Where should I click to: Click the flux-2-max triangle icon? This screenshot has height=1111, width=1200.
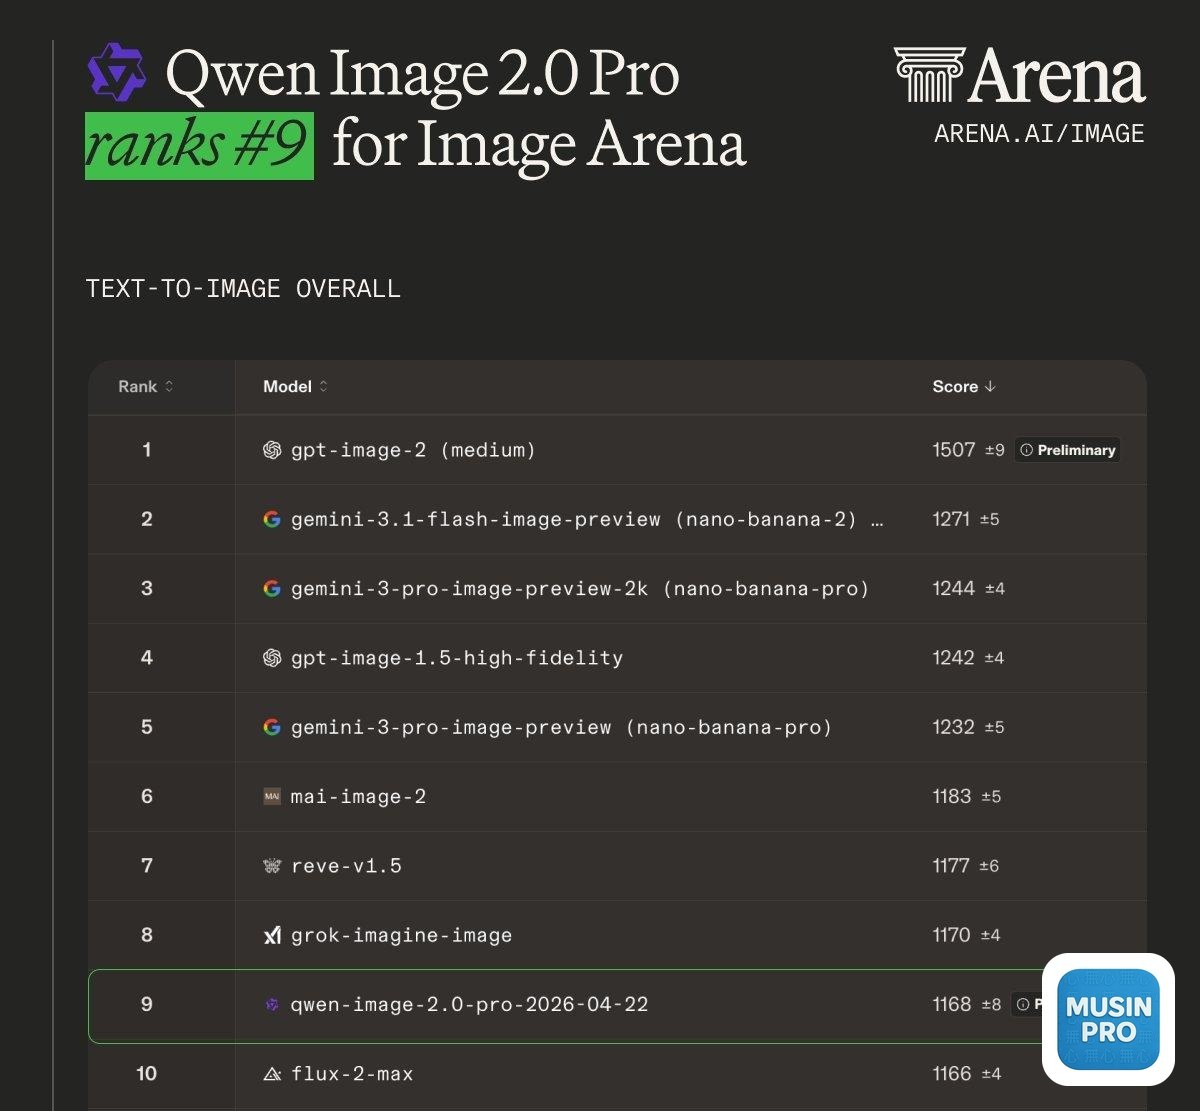coord(272,1074)
